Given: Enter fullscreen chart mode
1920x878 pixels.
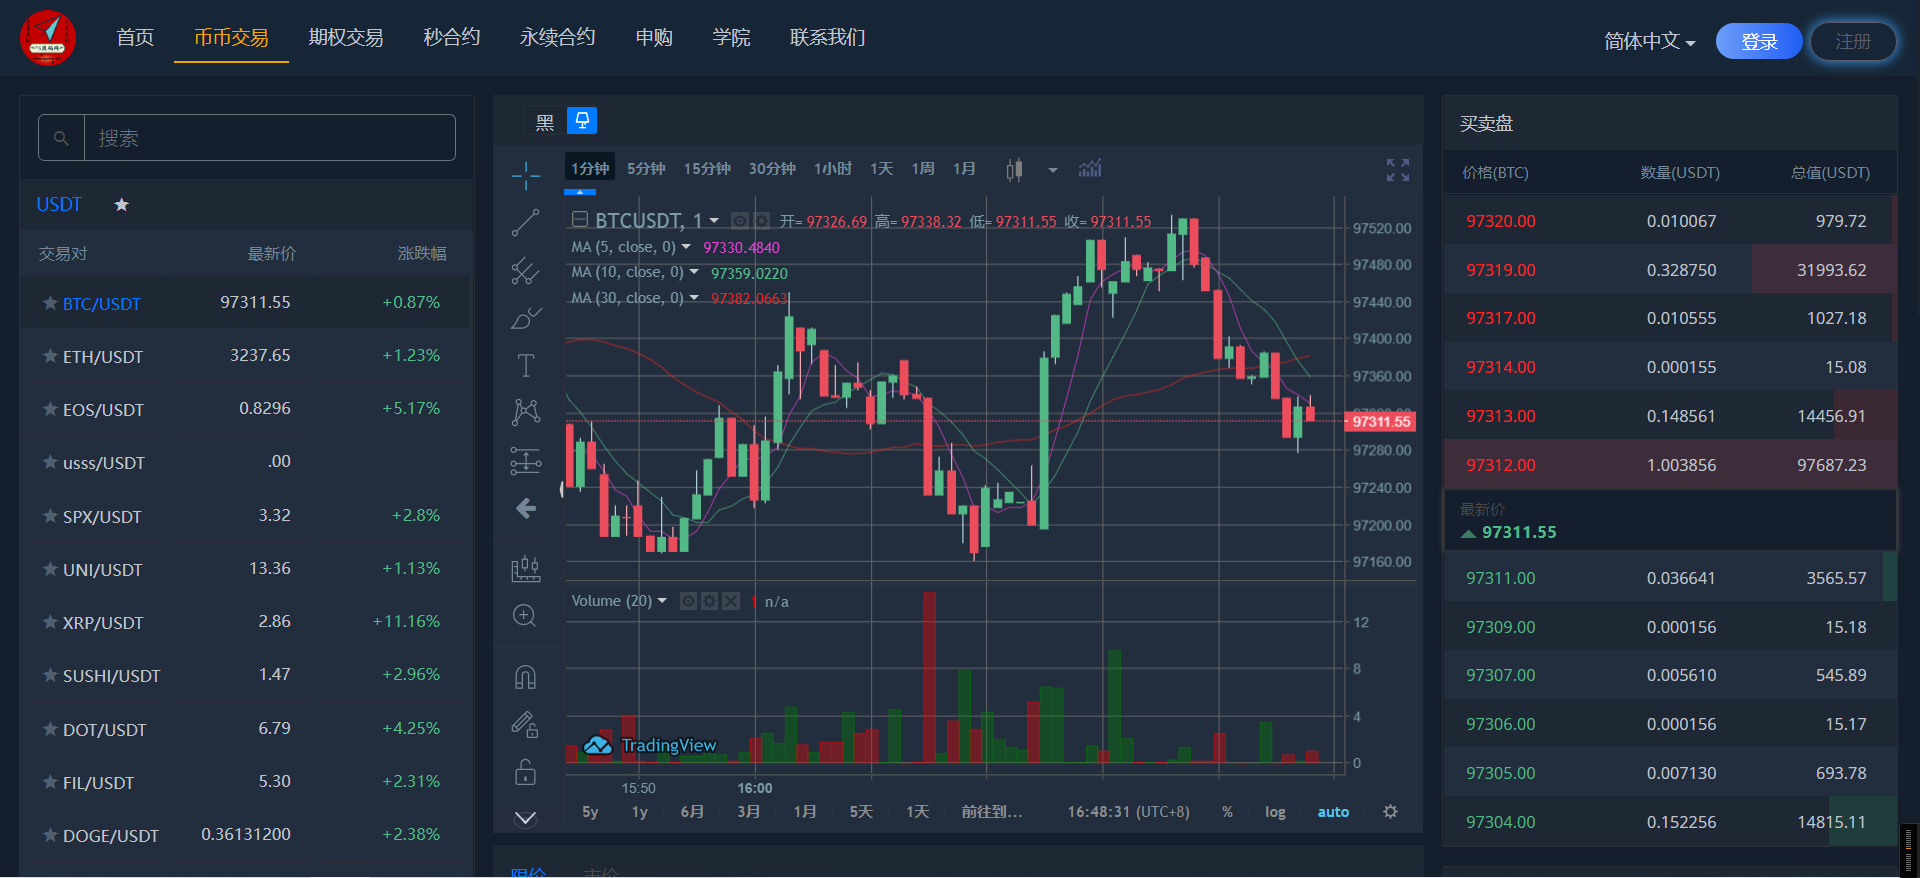Looking at the screenshot, I should click(x=1397, y=170).
